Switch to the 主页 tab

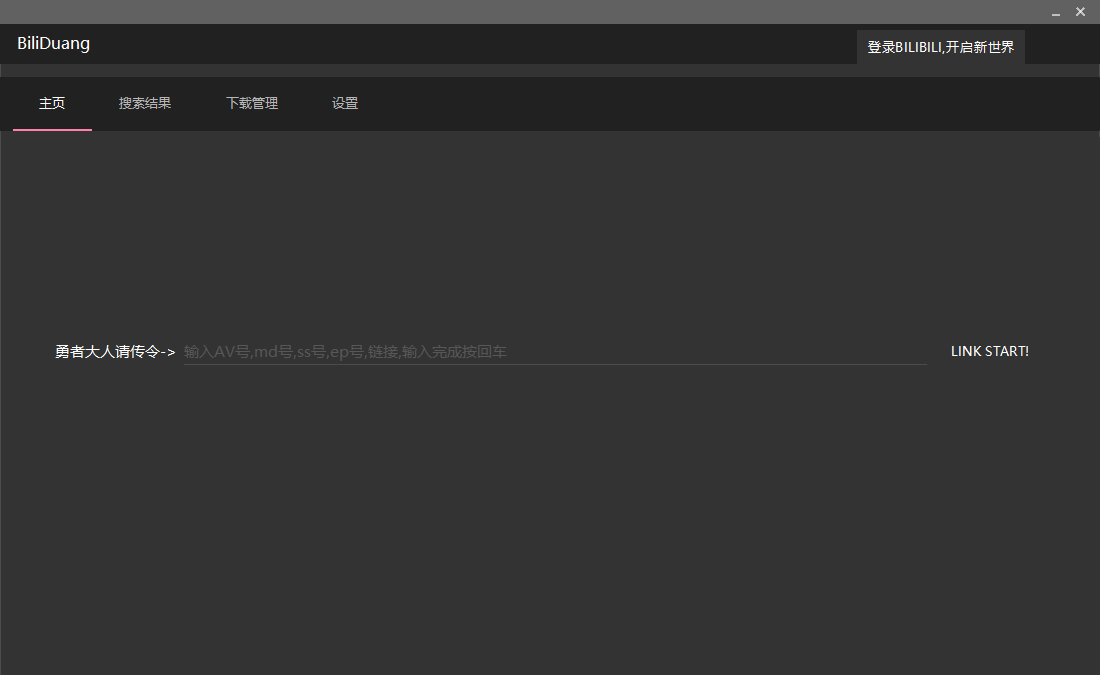[52, 104]
